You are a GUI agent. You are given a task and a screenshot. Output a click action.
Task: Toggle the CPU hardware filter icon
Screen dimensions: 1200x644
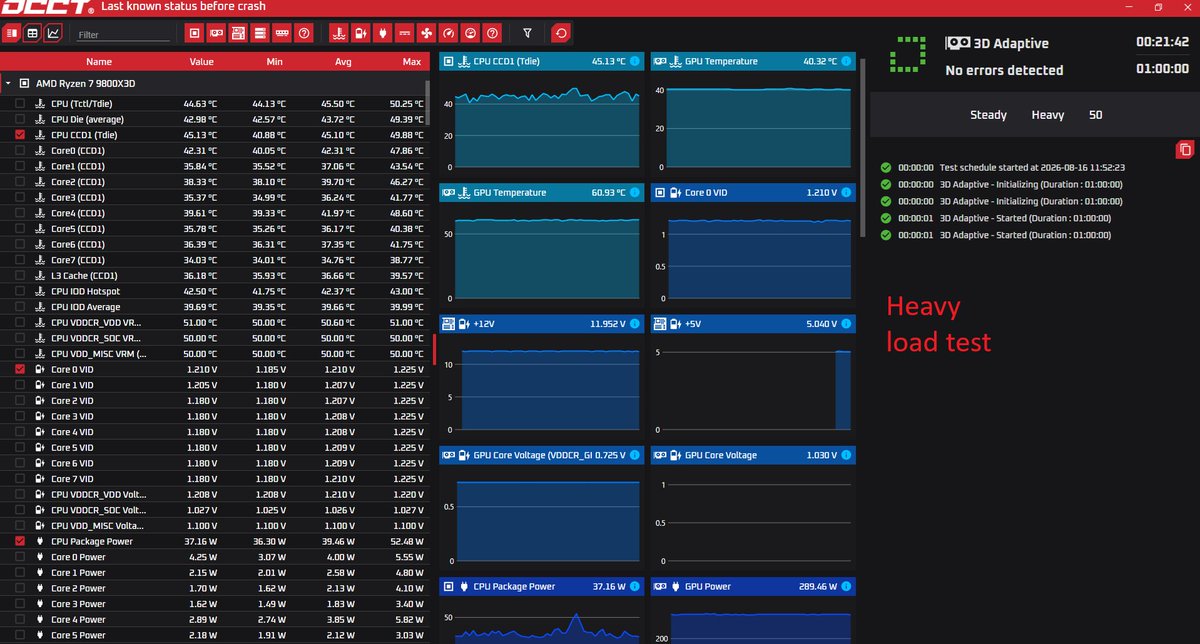[195, 33]
